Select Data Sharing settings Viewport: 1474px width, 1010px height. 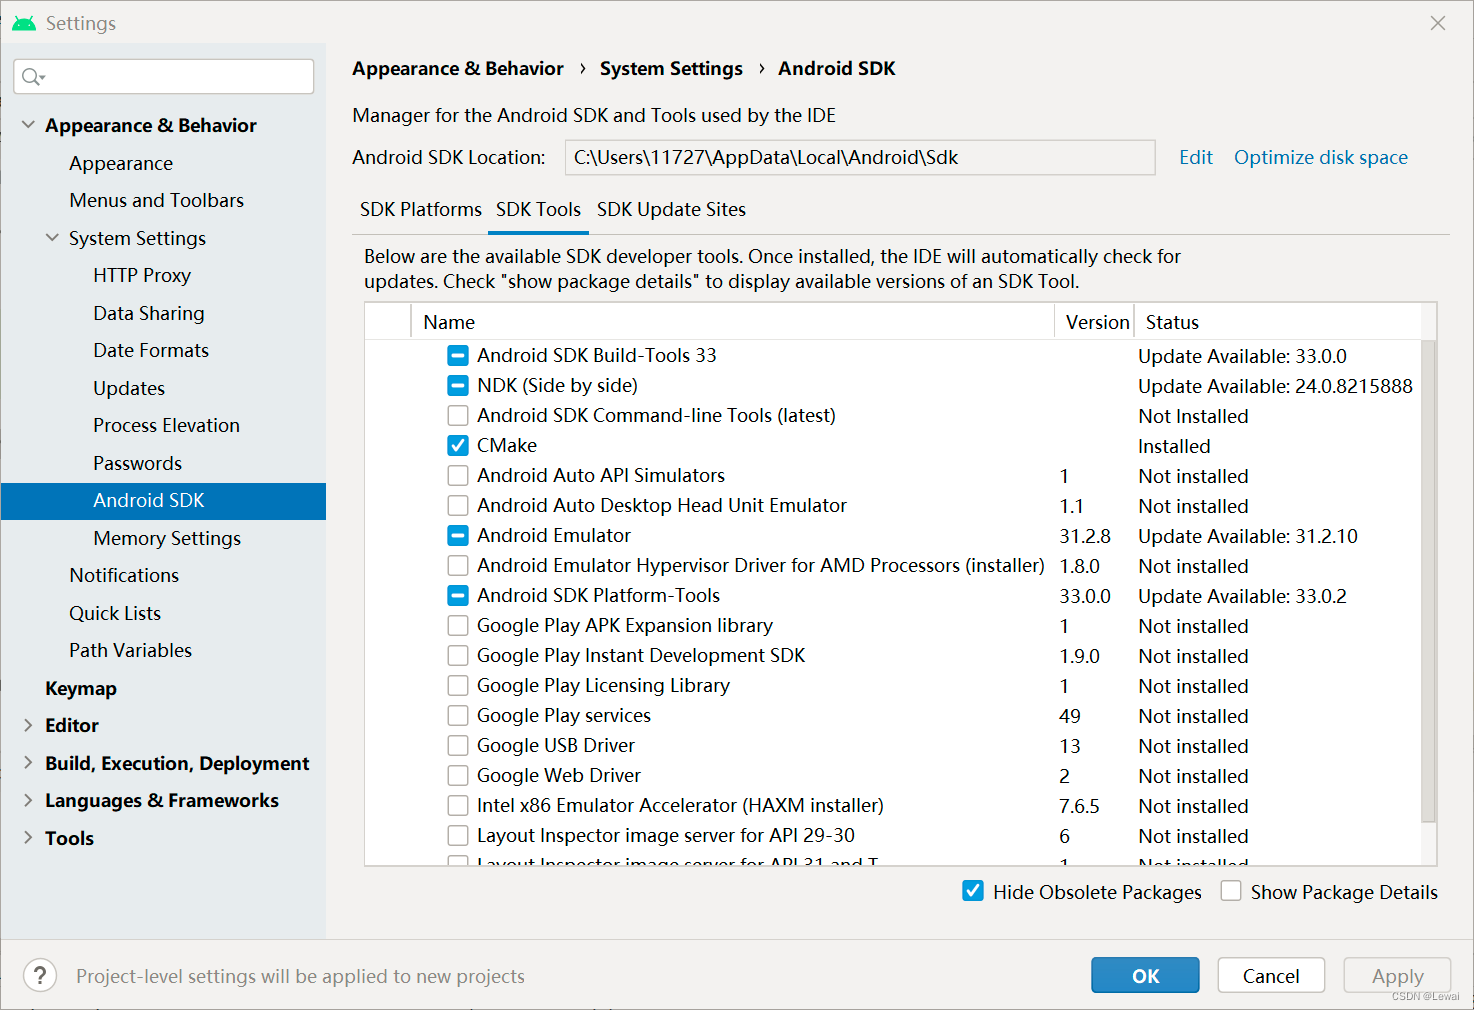pos(149,313)
